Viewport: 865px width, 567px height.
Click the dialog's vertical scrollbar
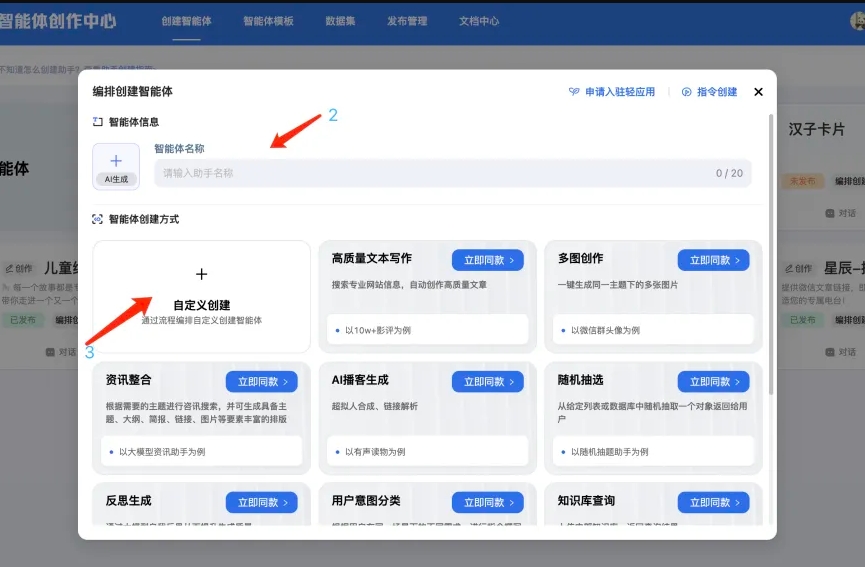point(770,250)
